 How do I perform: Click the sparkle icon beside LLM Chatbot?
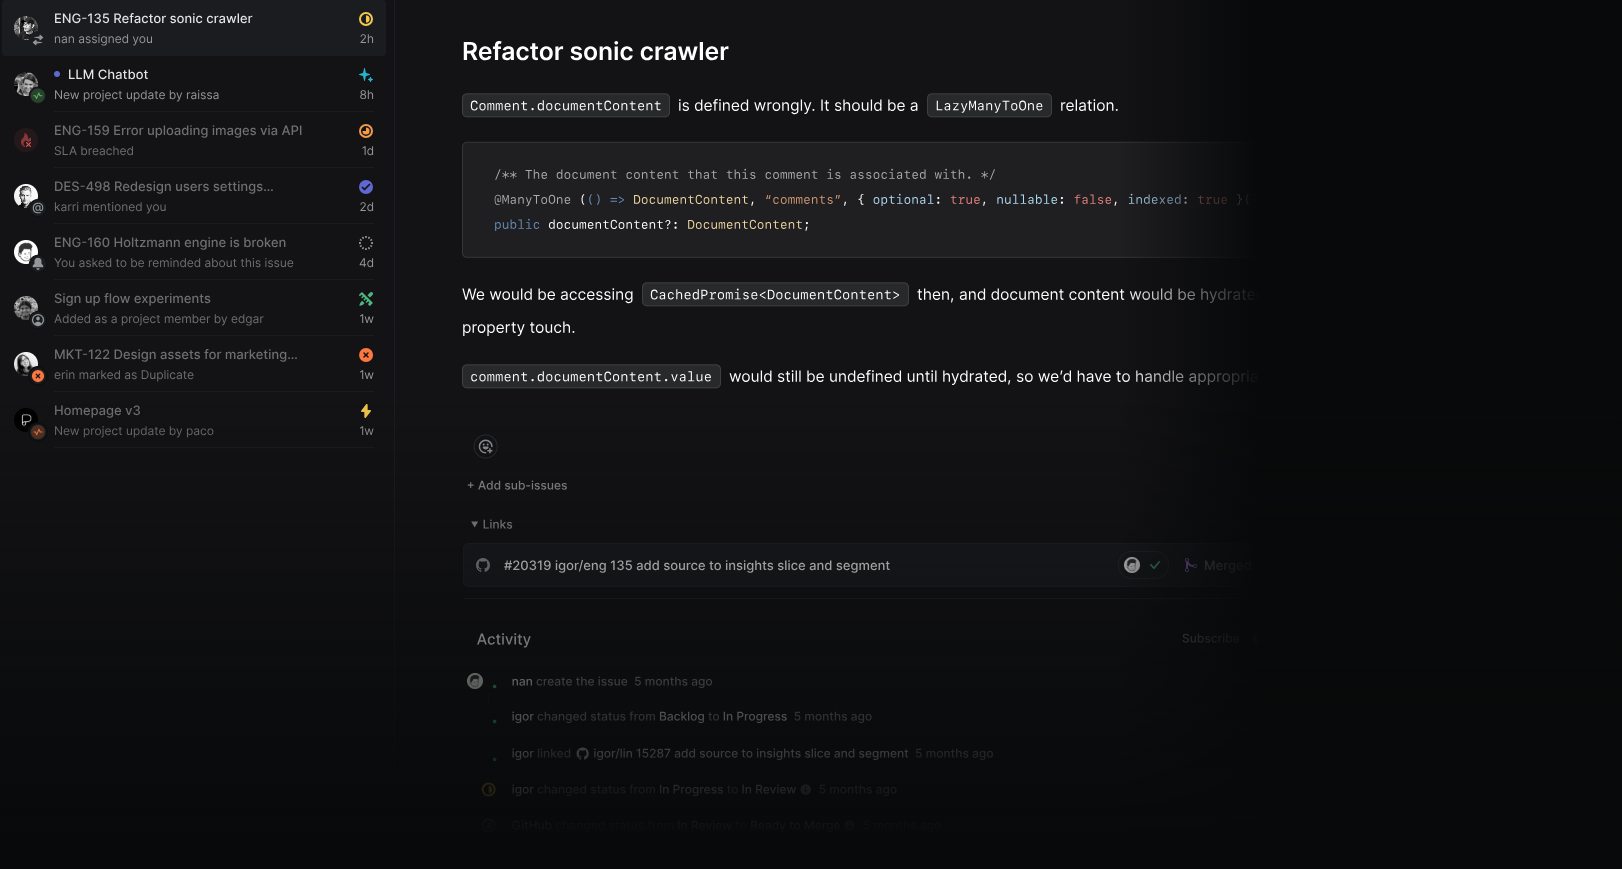click(366, 75)
